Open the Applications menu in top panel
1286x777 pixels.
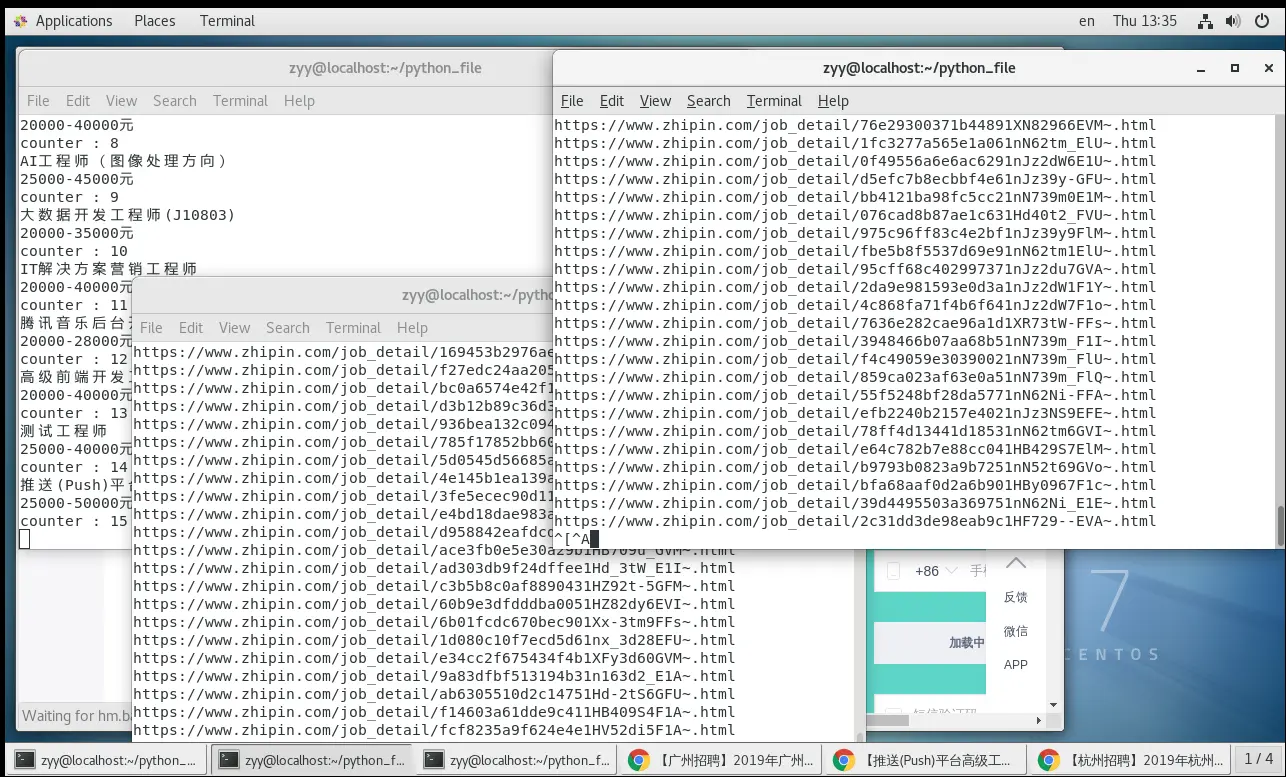74,20
